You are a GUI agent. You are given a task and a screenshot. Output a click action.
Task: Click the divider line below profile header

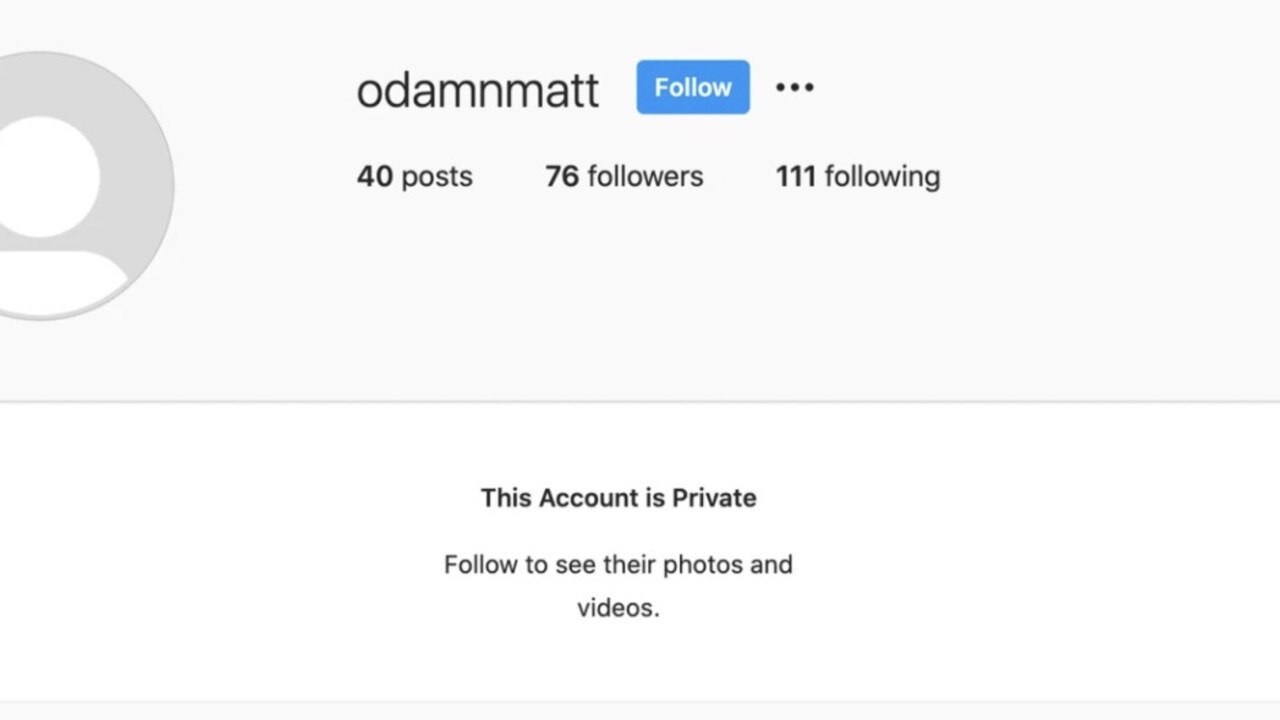click(x=640, y=402)
